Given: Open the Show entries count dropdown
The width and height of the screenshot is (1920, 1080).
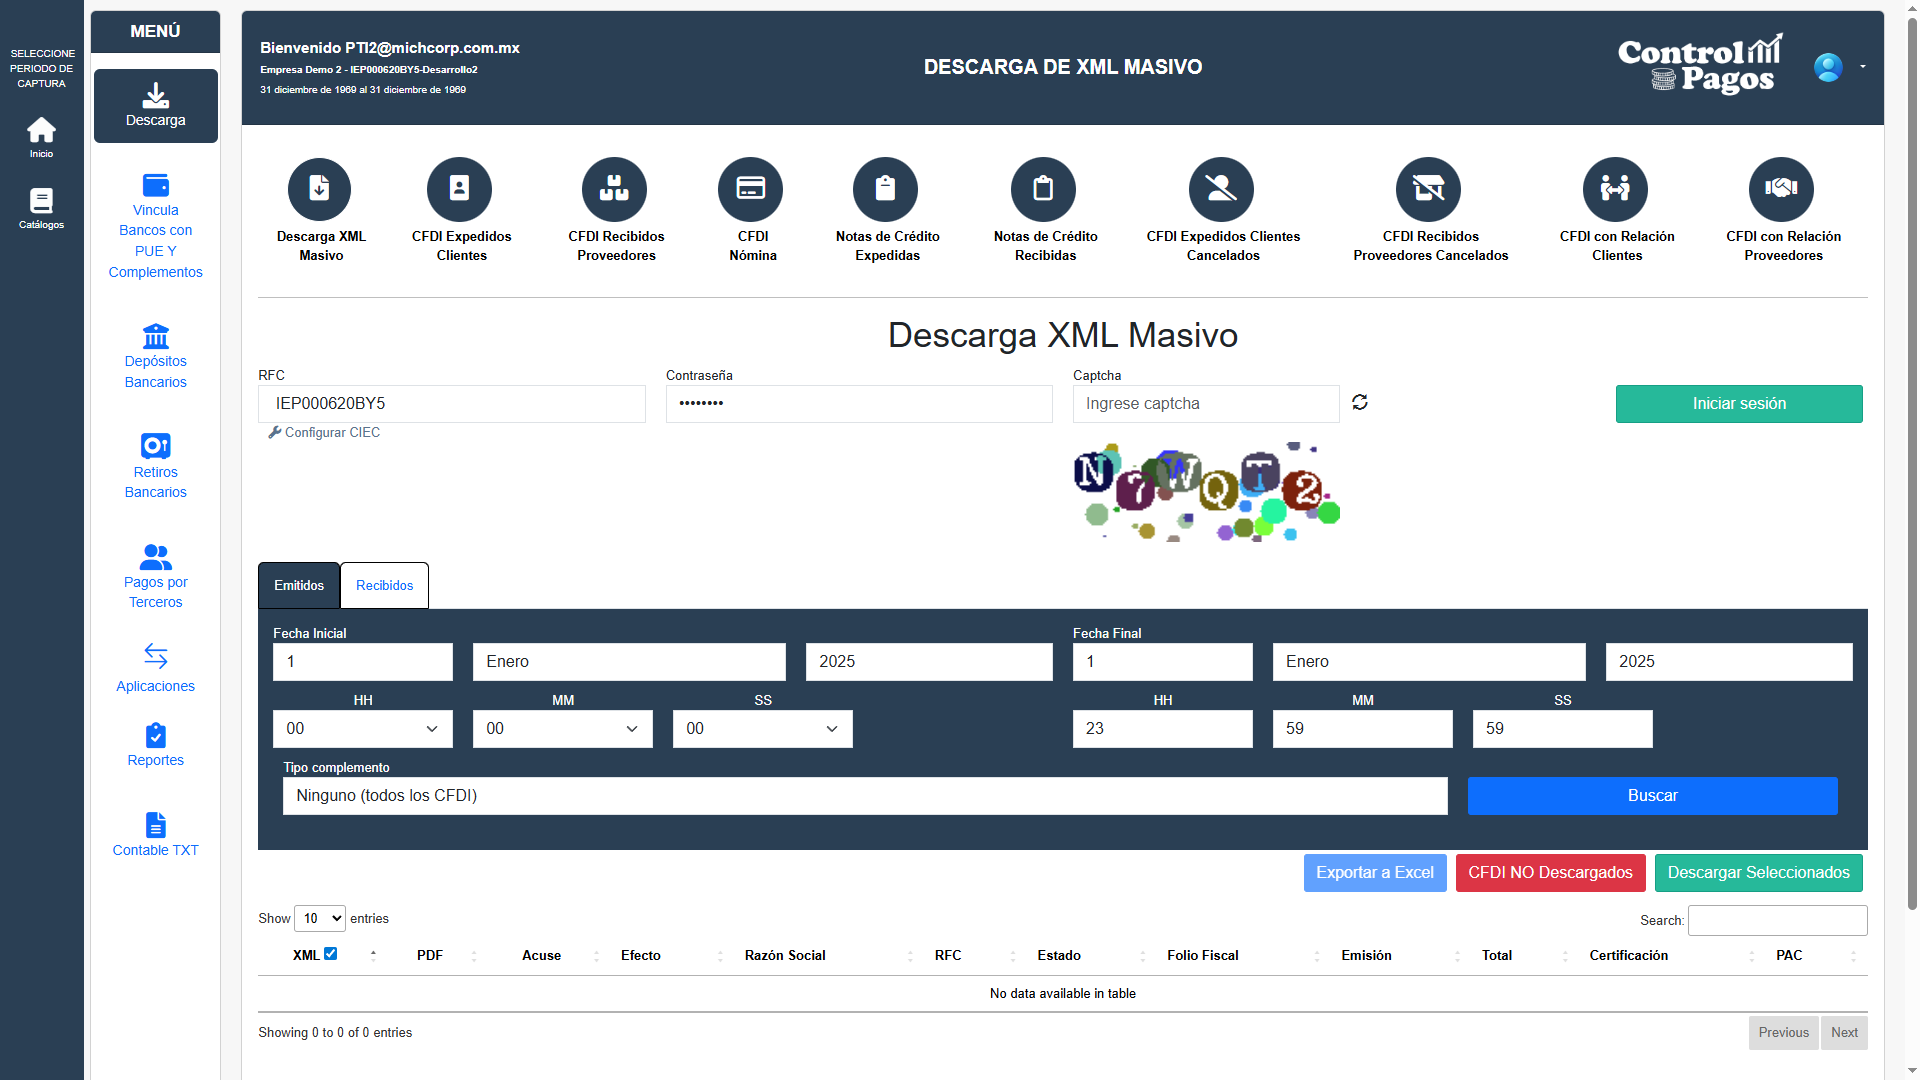Looking at the screenshot, I should (320, 918).
